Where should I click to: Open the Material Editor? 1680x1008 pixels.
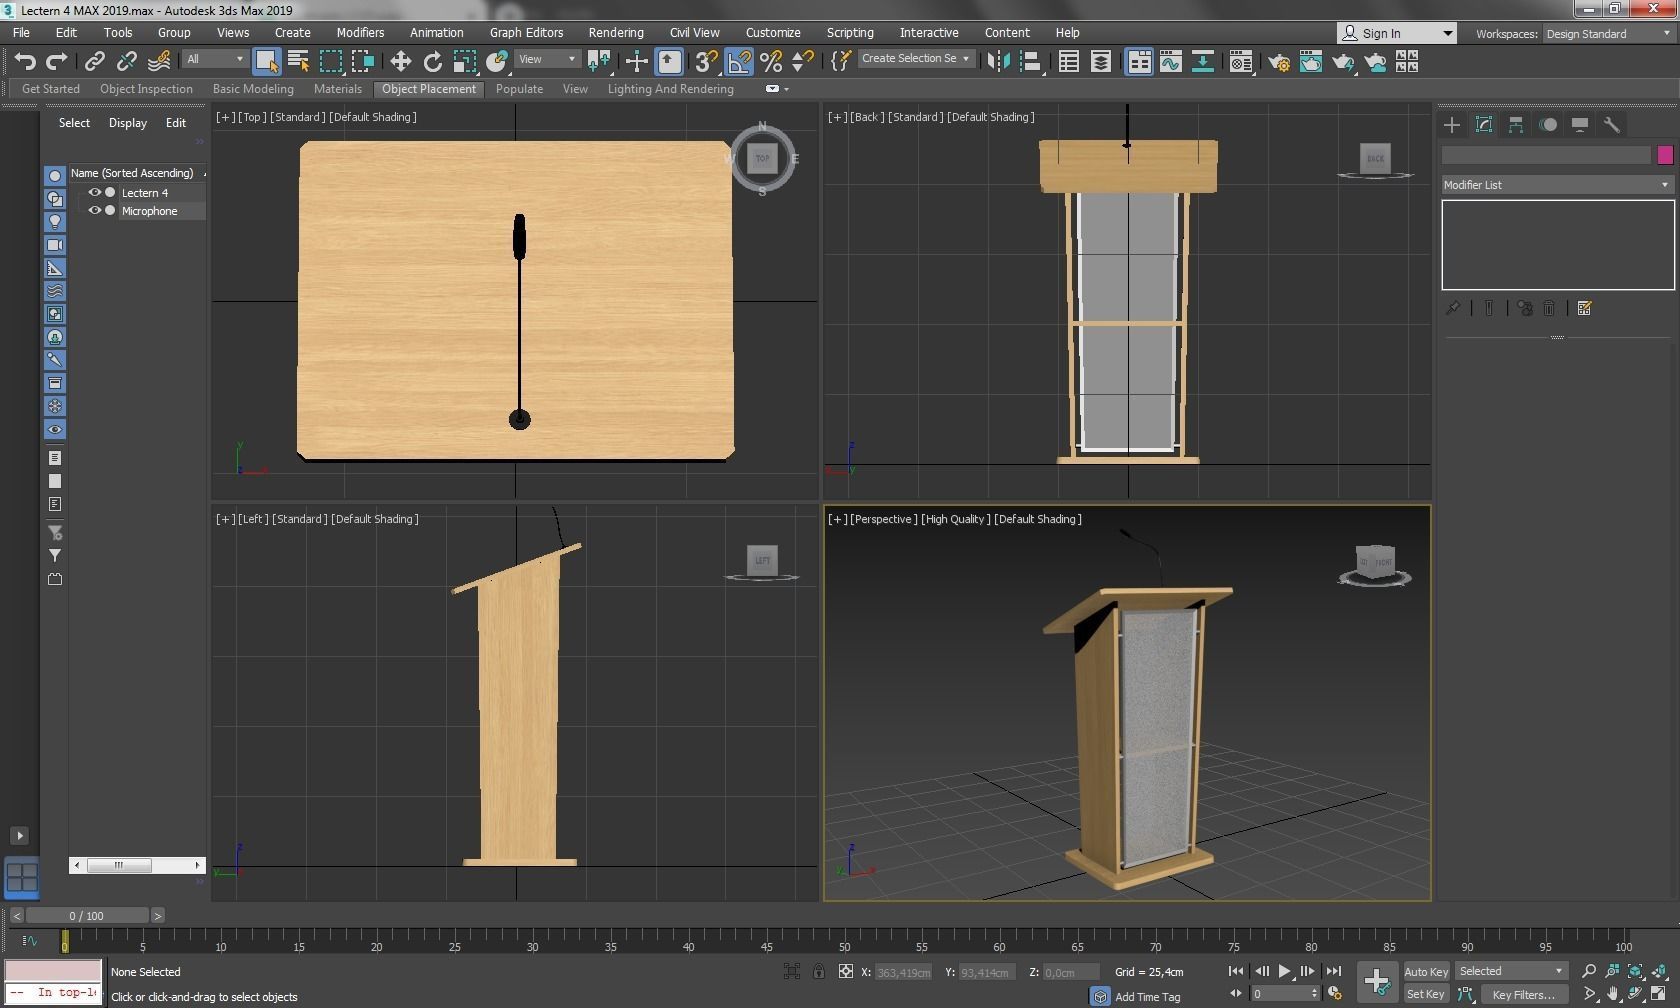click(x=1241, y=62)
